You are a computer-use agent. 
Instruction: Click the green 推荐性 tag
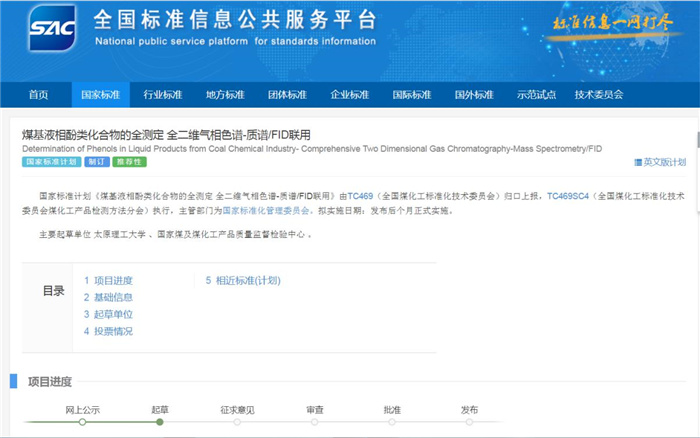pos(130,161)
